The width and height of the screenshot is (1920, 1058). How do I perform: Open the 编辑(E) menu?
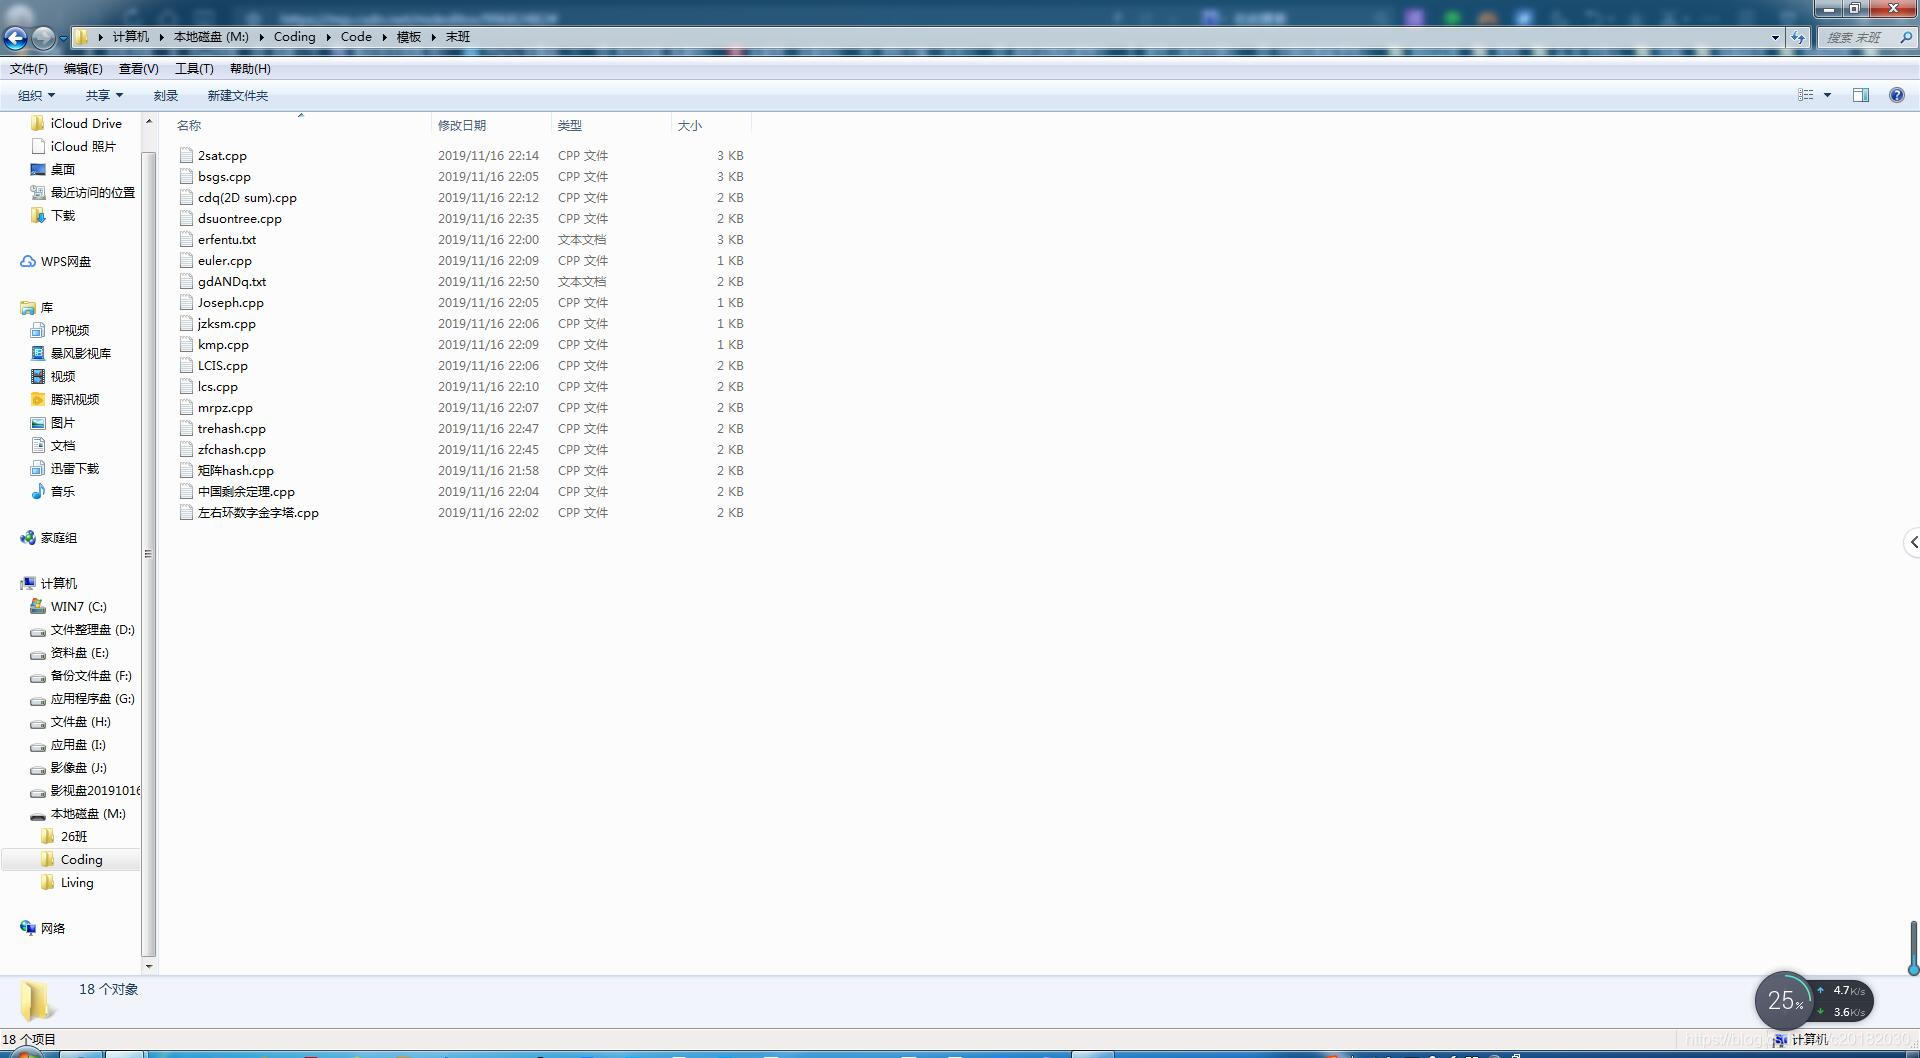(x=83, y=68)
